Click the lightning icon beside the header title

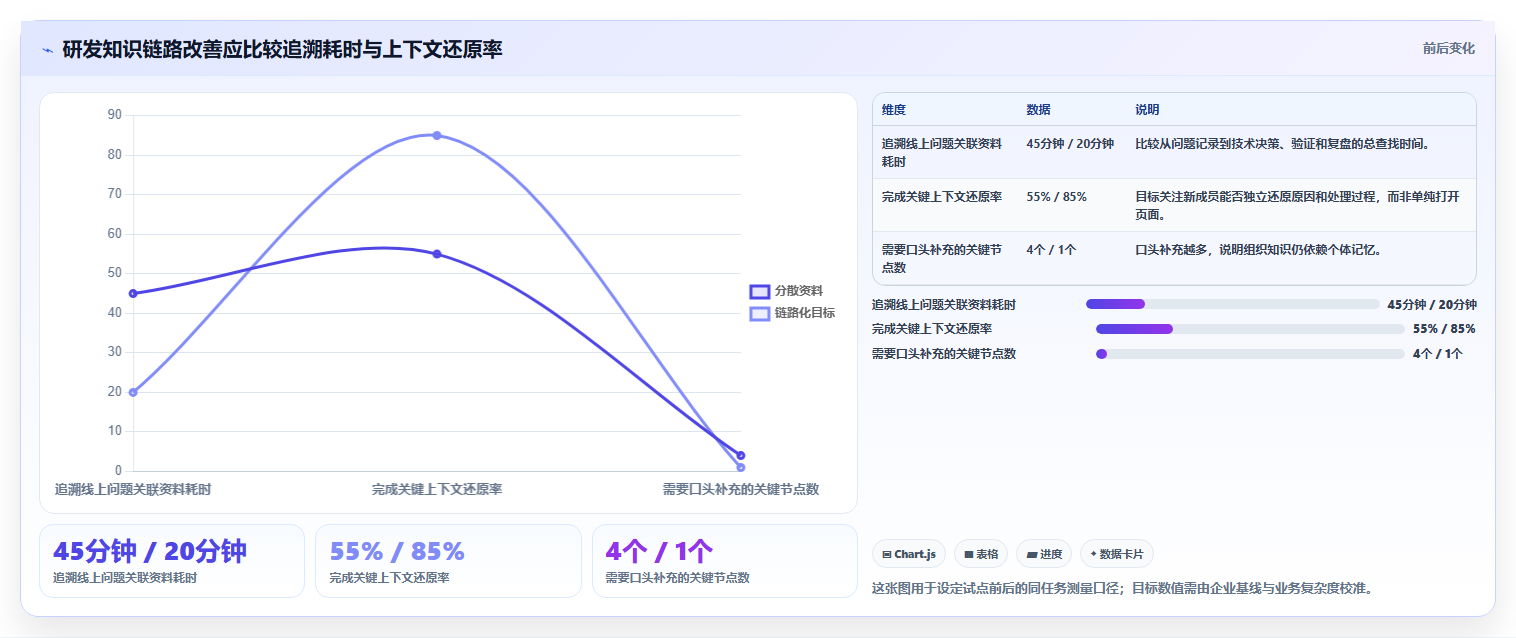tap(47, 49)
